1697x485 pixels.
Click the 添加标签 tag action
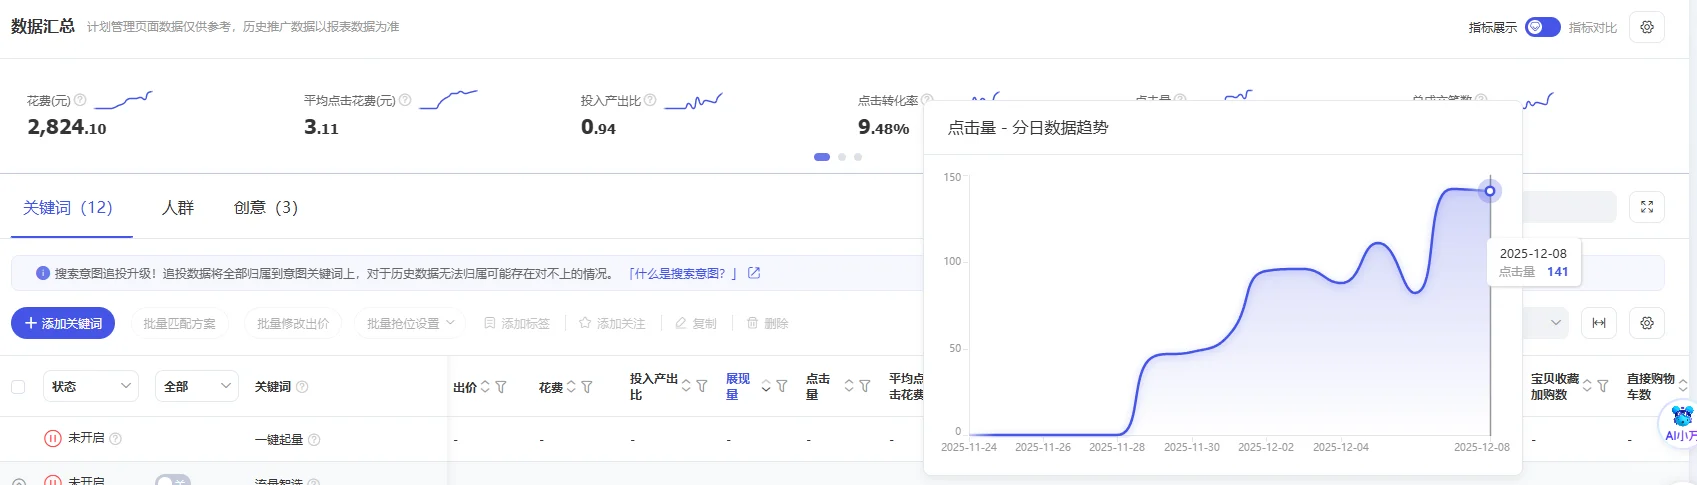517,323
